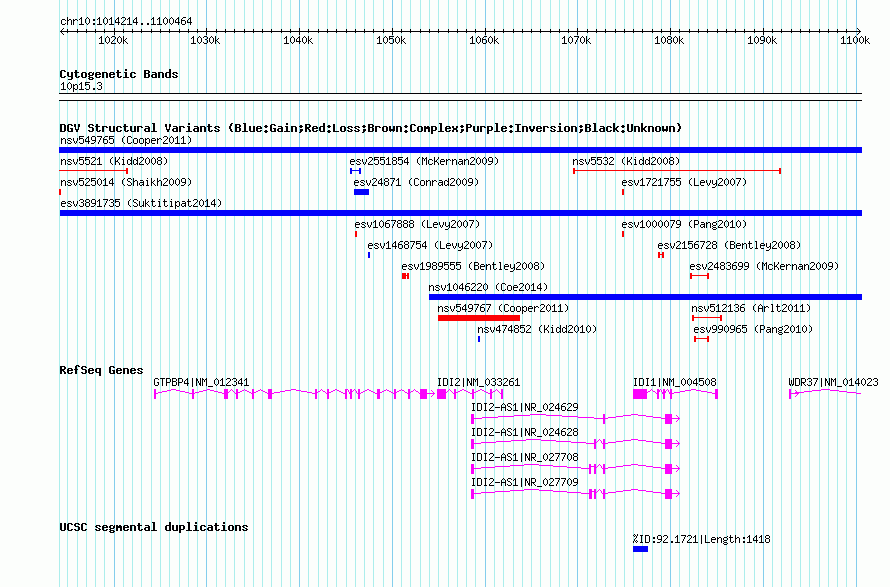Click the UCSC segmental duplication blue block

640,549
